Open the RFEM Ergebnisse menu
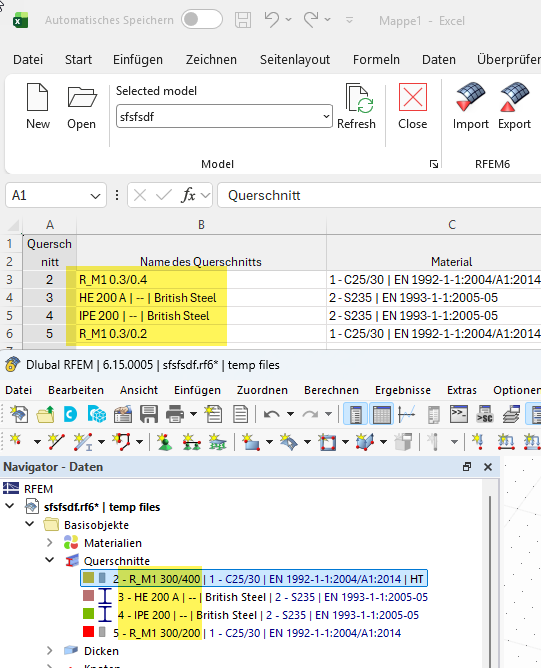 (x=403, y=390)
